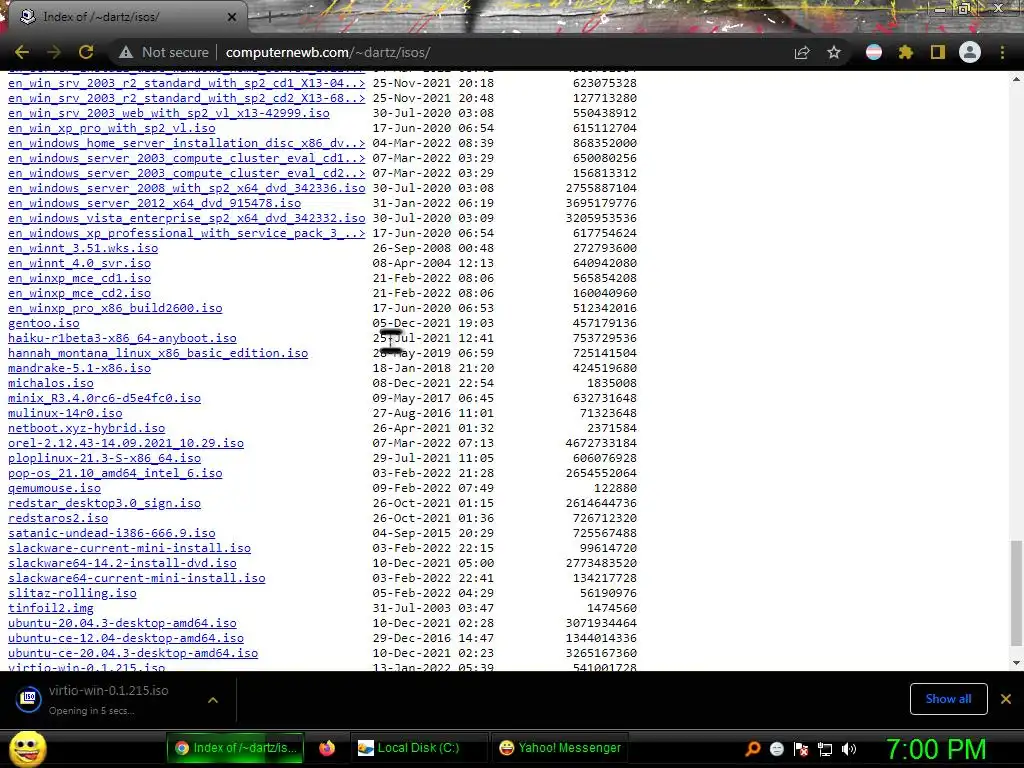Open the Chrome profile avatar
Screen dimensions: 1024x768
pyautogui.click(x=970, y=52)
